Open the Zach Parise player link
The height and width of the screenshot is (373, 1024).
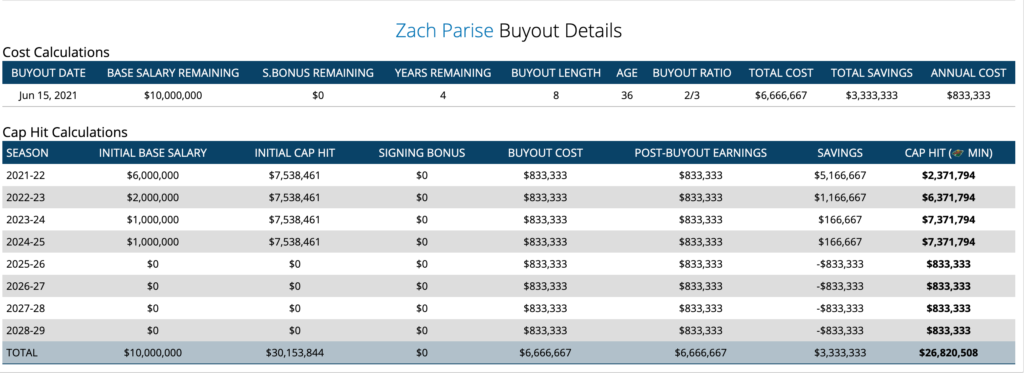pyautogui.click(x=444, y=30)
